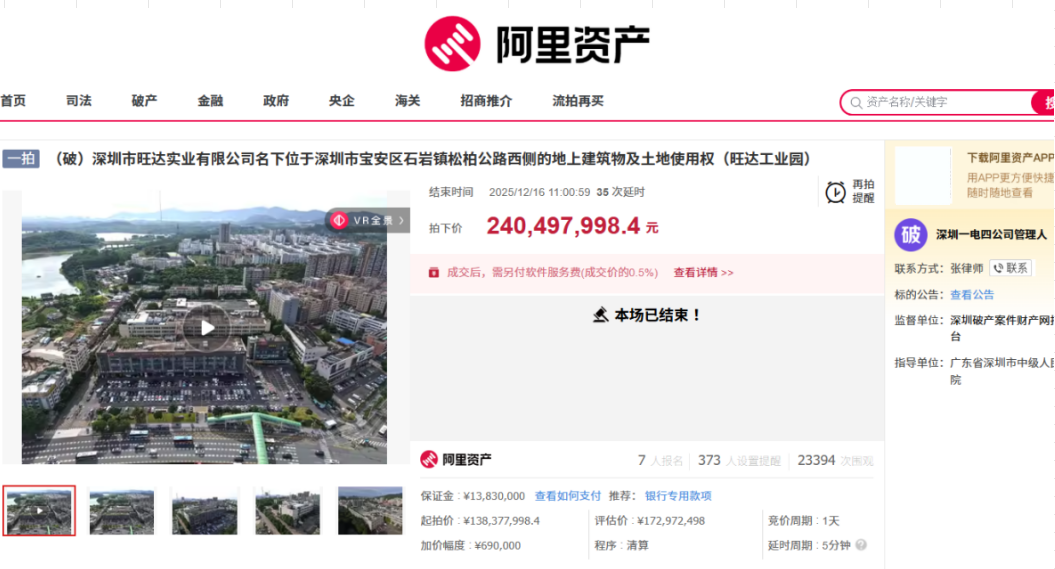This screenshot has width=1055, height=569.
Task: Click the 阿里资产 logo at the top
Action: (x=537, y=43)
